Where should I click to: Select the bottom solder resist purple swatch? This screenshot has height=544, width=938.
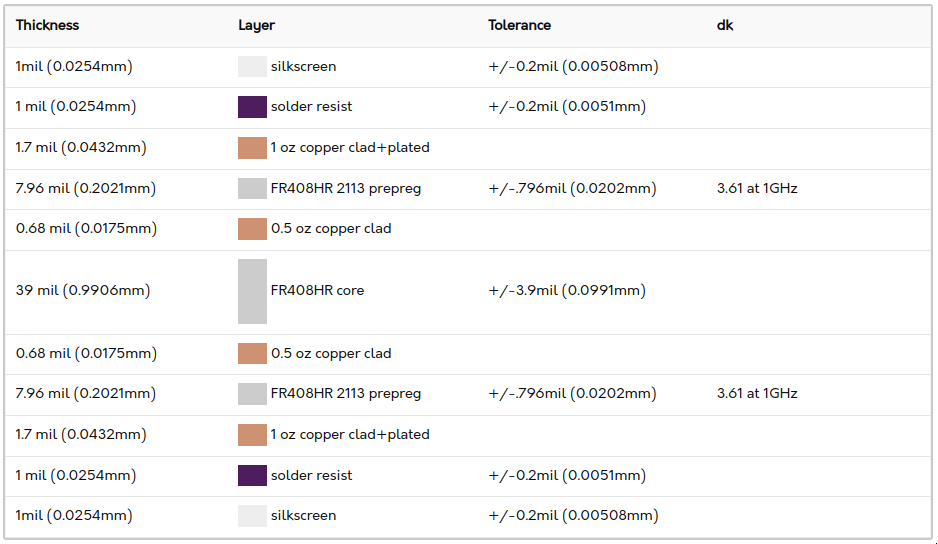tap(252, 476)
